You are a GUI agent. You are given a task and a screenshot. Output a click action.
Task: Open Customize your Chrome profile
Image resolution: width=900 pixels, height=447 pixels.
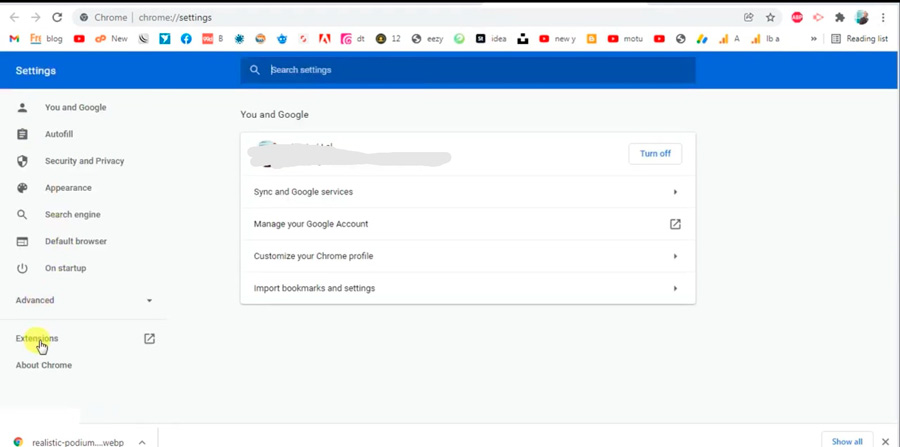click(468, 256)
